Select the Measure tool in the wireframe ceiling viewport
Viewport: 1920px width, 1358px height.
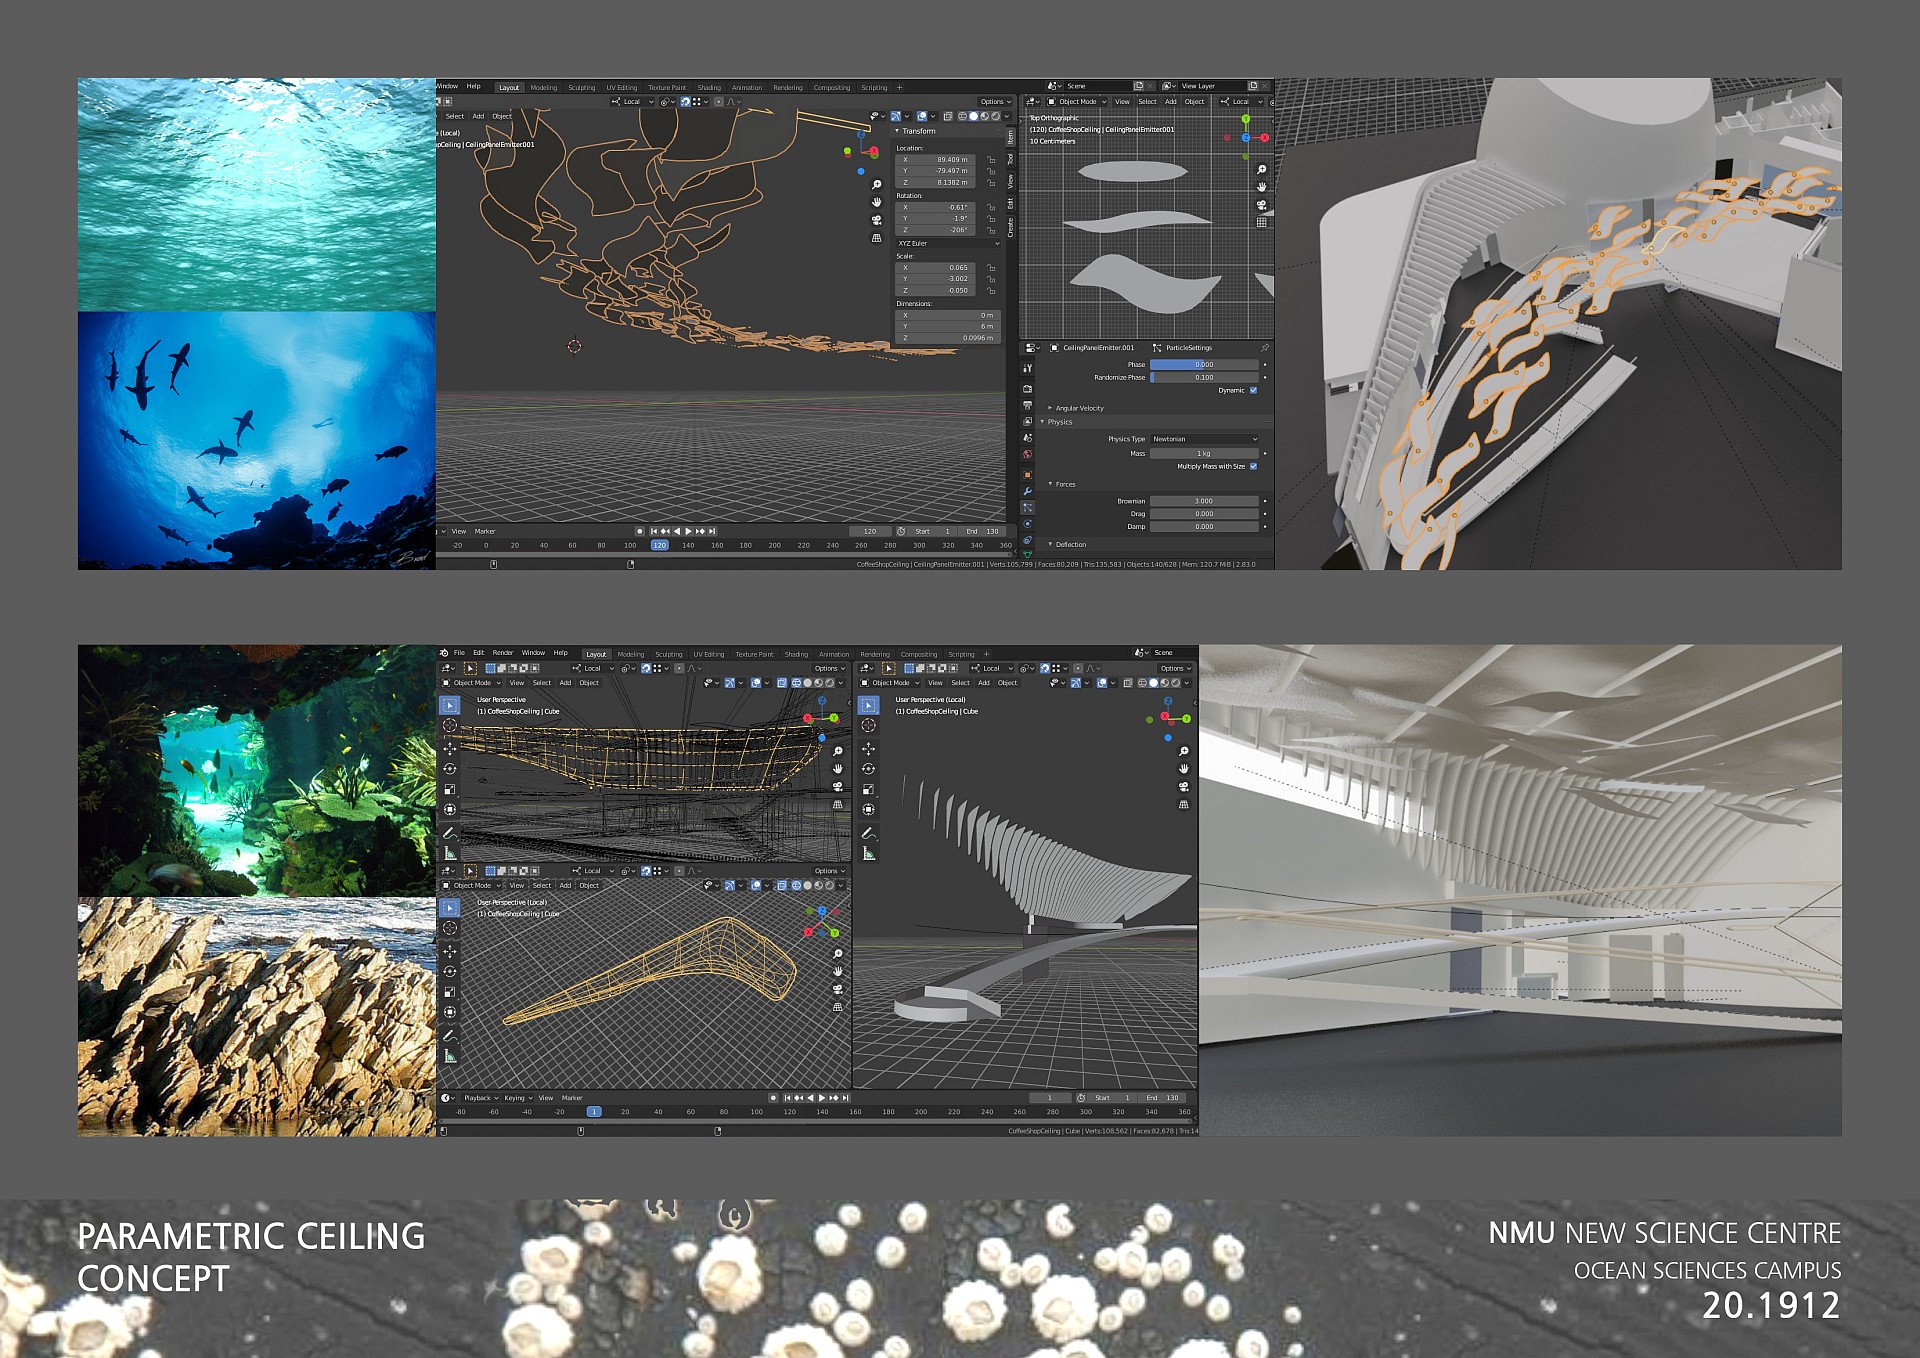point(450,853)
